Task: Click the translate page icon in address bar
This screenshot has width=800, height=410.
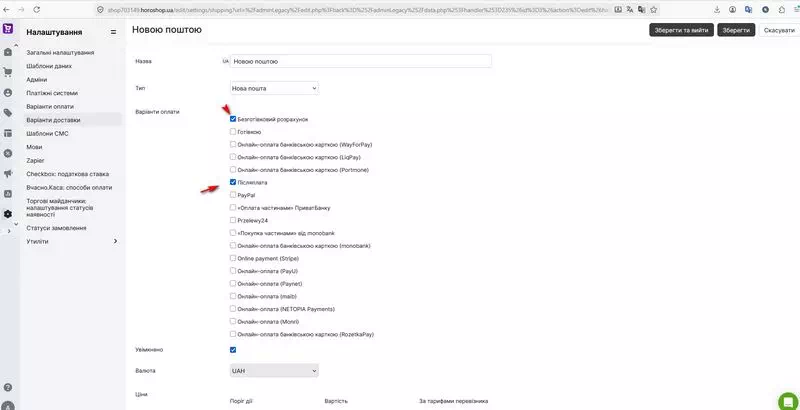Action: [630, 9]
